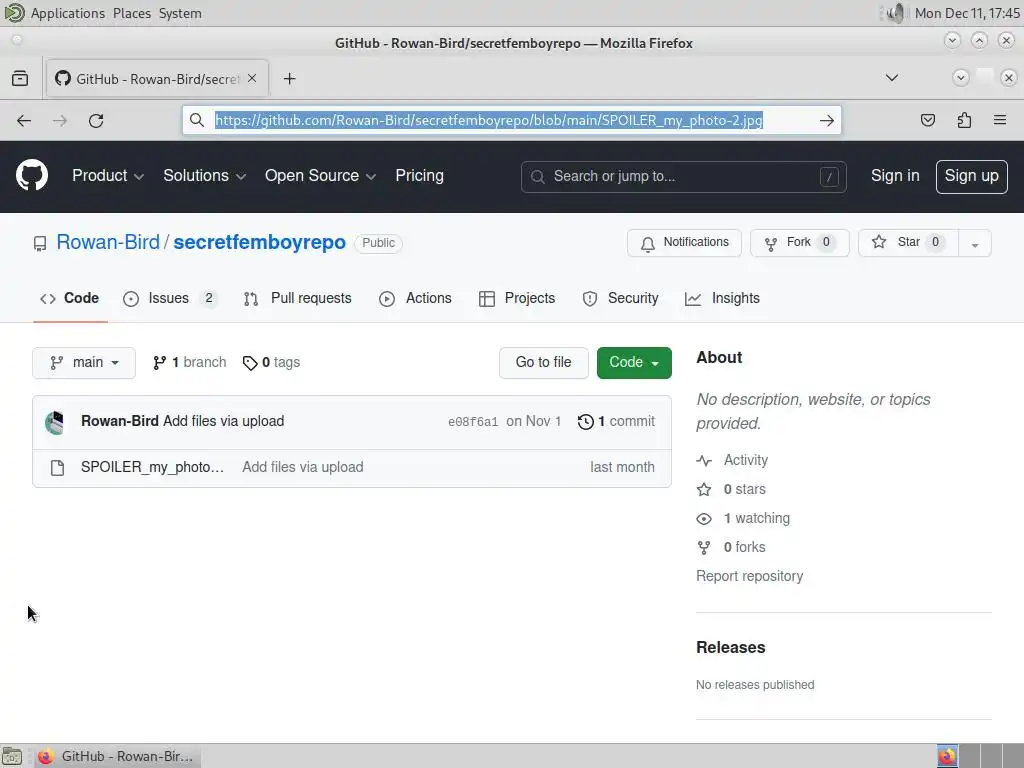Screen dimensions: 1024x768
Task: Open the green Code dropdown button
Action: [633, 362]
